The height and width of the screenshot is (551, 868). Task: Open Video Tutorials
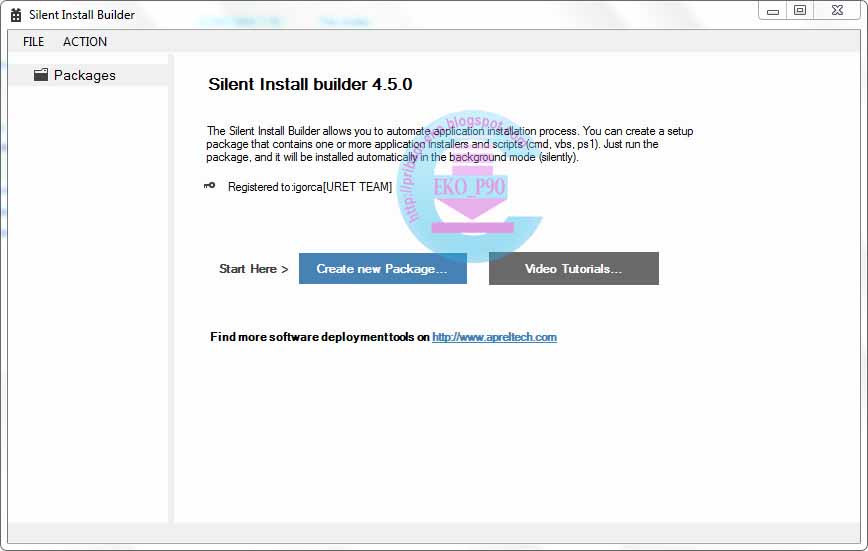pos(574,269)
